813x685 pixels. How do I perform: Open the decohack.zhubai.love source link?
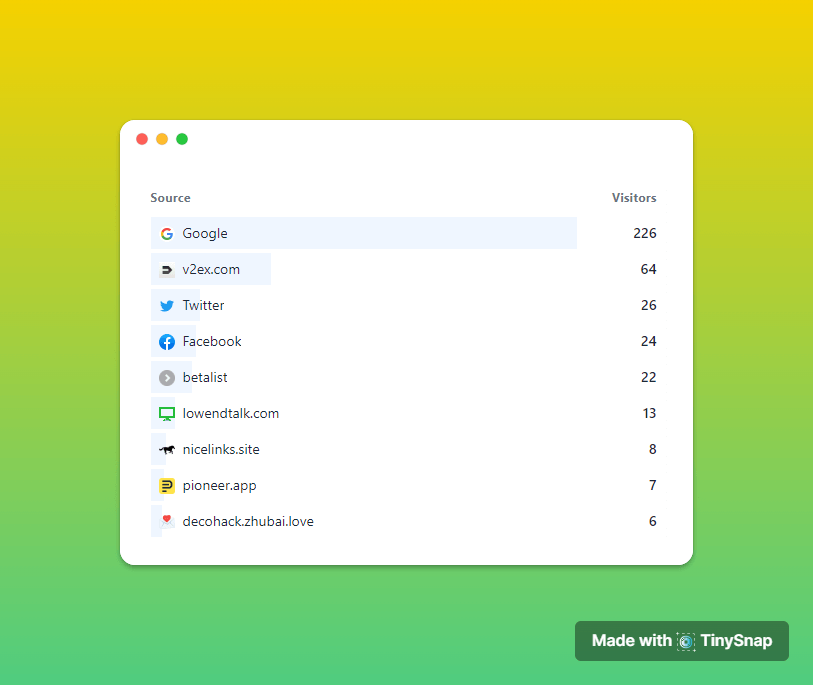click(248, 521)
